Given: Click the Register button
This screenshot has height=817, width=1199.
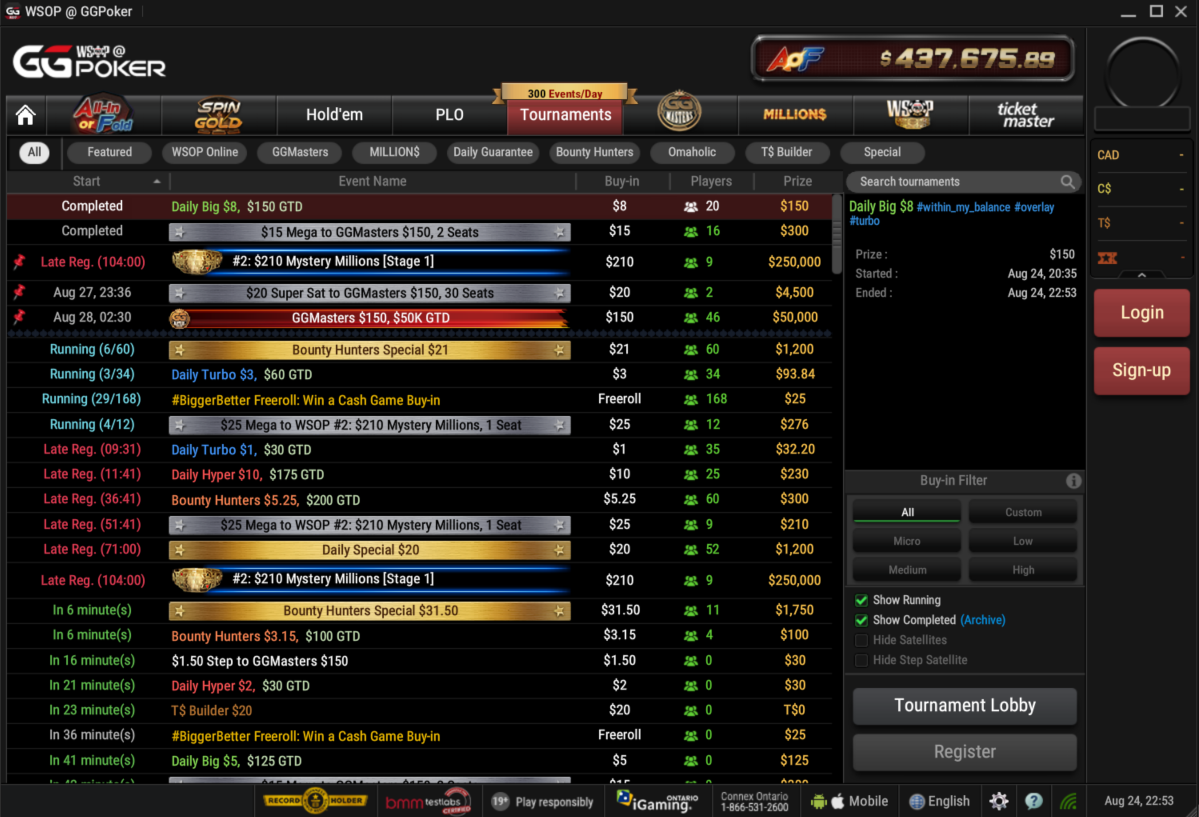Looking at the screenshot, I should [964, 752].
